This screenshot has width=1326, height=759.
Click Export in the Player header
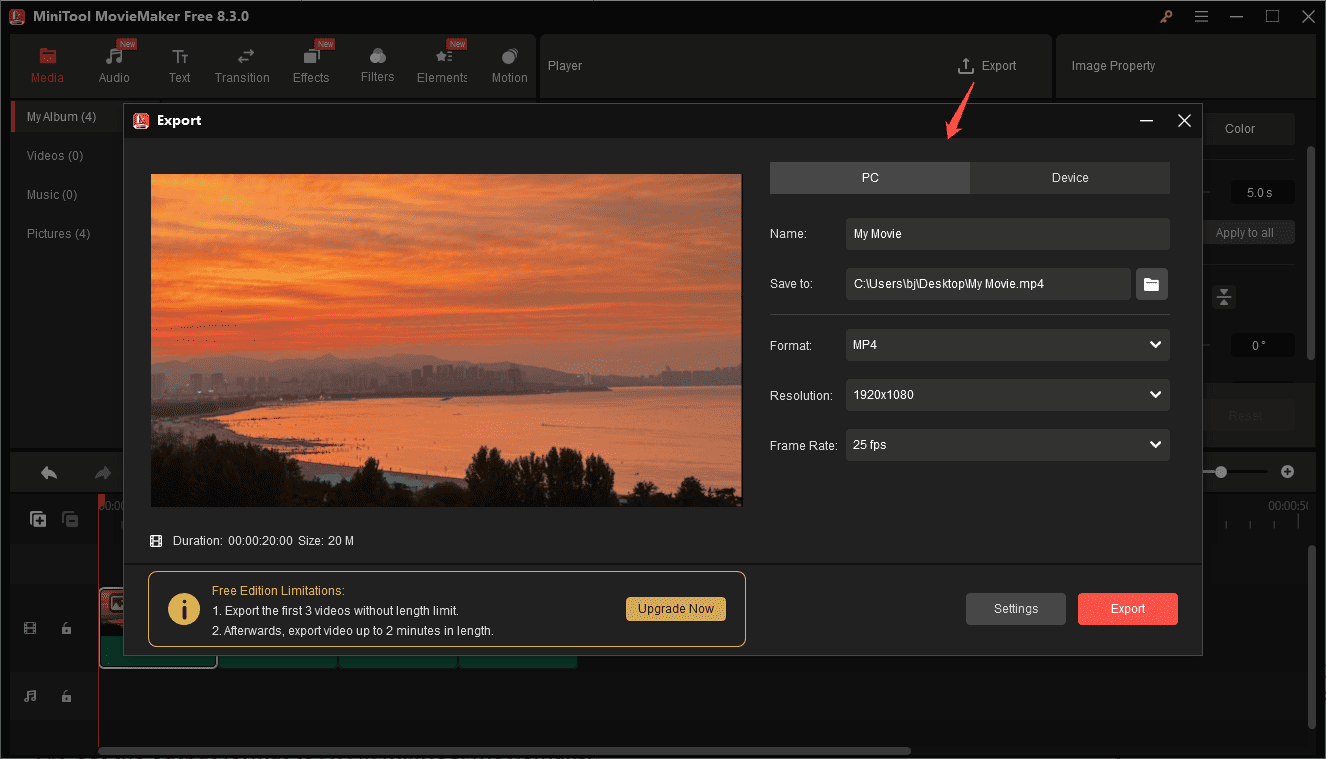tap(987, 66)
